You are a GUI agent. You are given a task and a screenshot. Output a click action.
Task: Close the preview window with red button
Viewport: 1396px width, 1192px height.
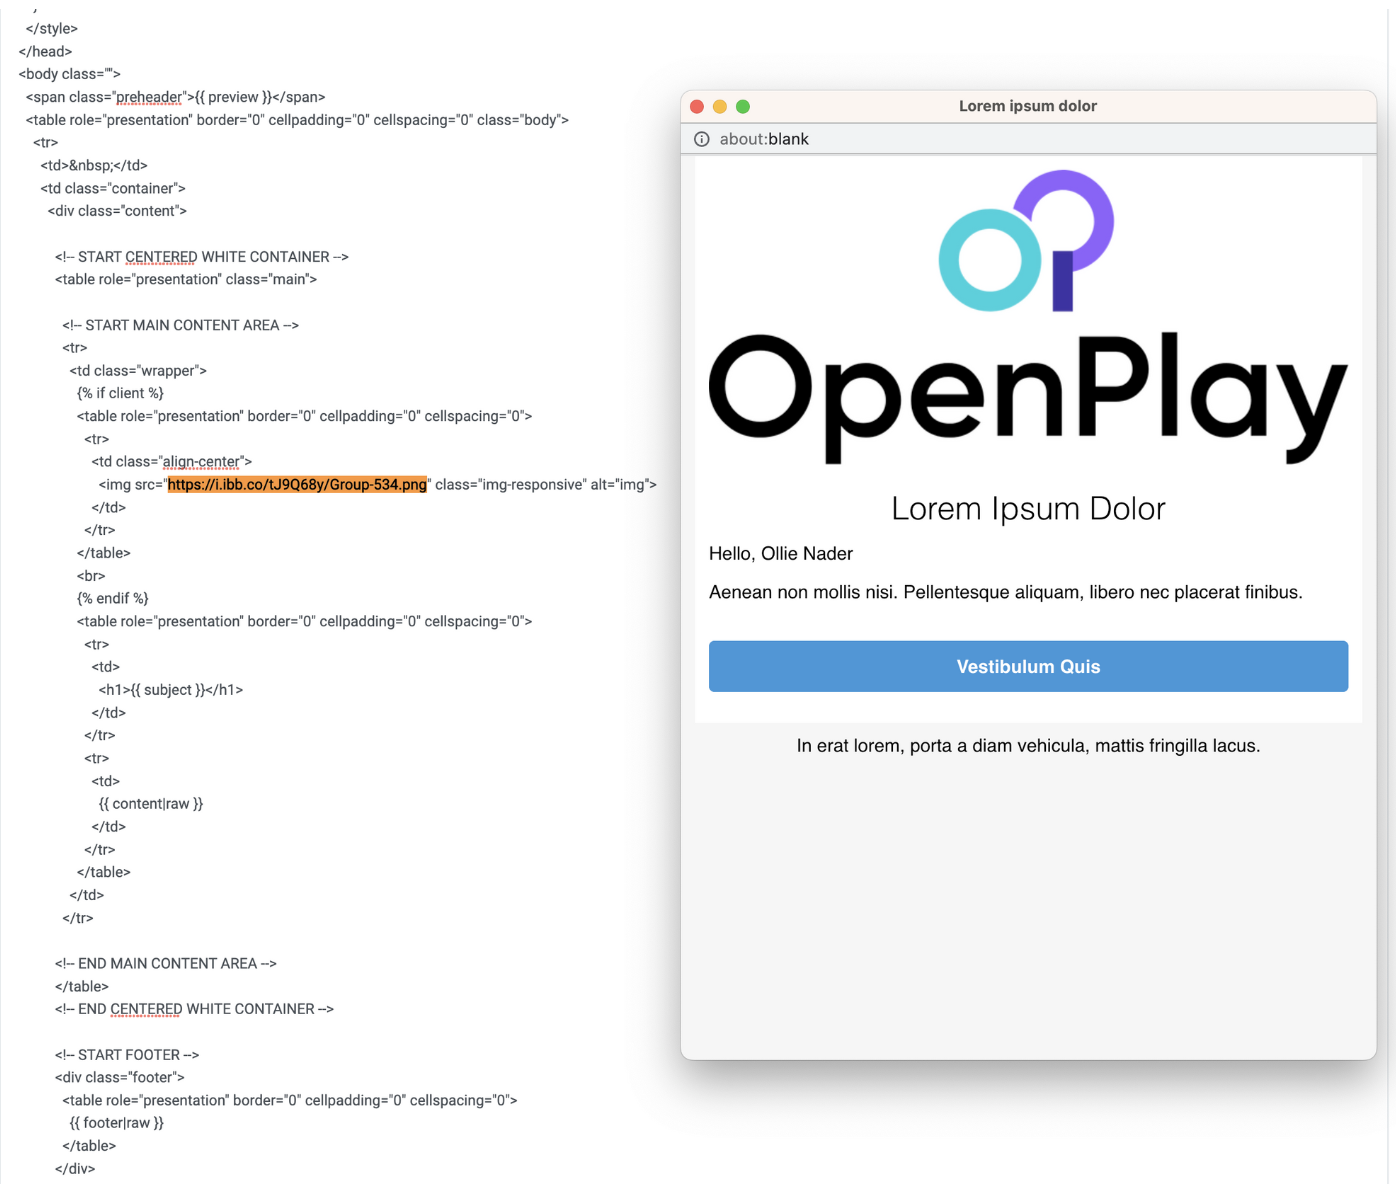coord(697,107)
